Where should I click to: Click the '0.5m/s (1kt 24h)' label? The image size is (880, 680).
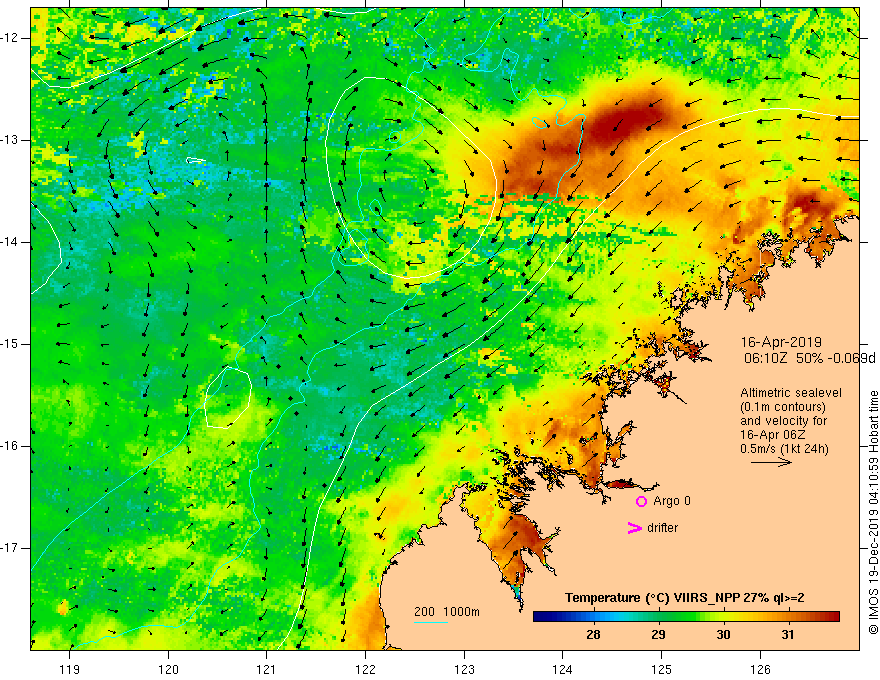pos(784,449)
